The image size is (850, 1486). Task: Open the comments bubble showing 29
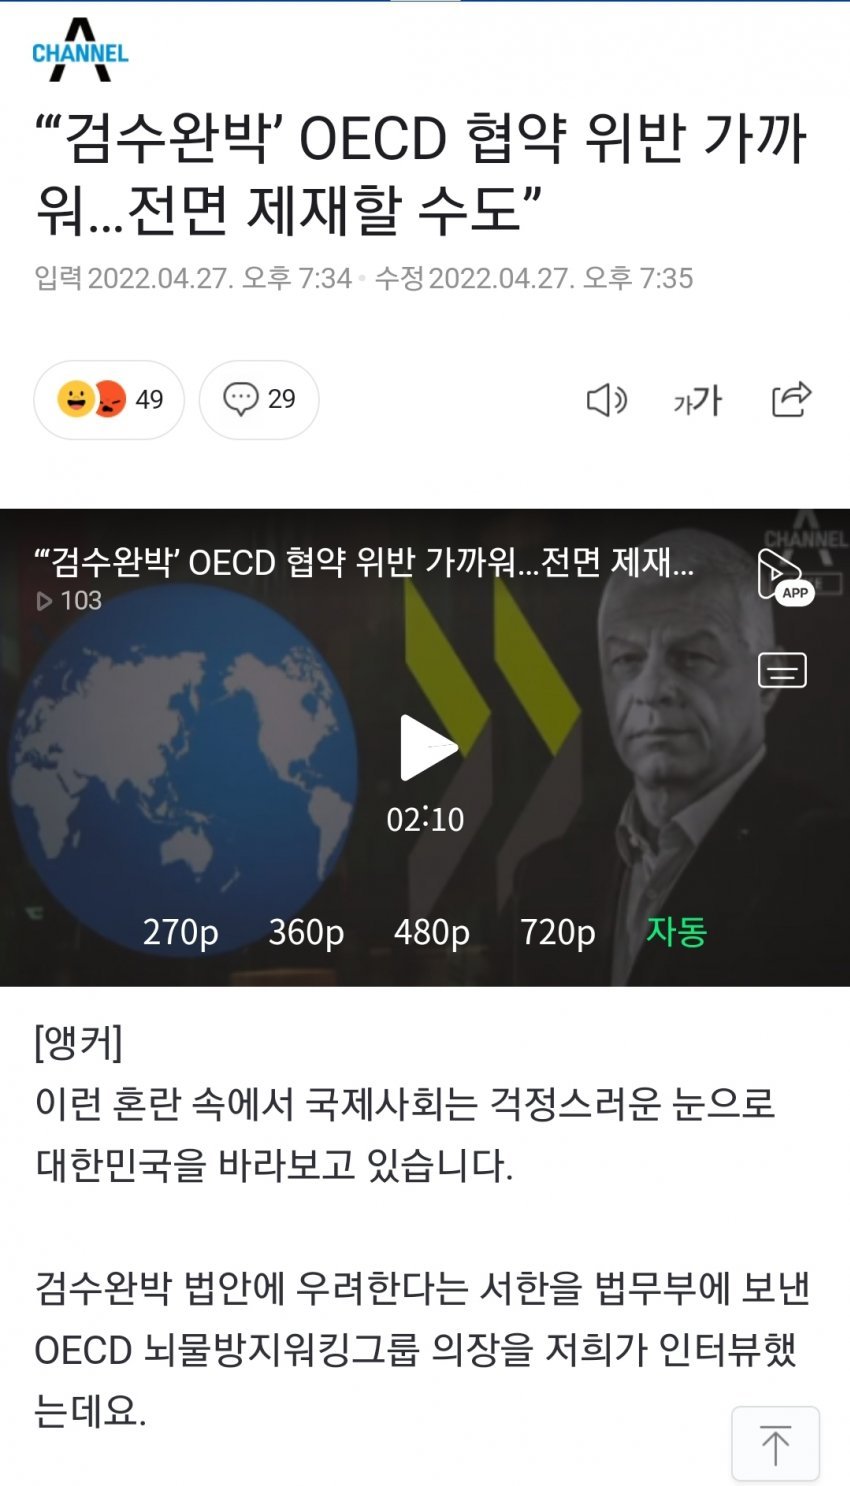259,400
